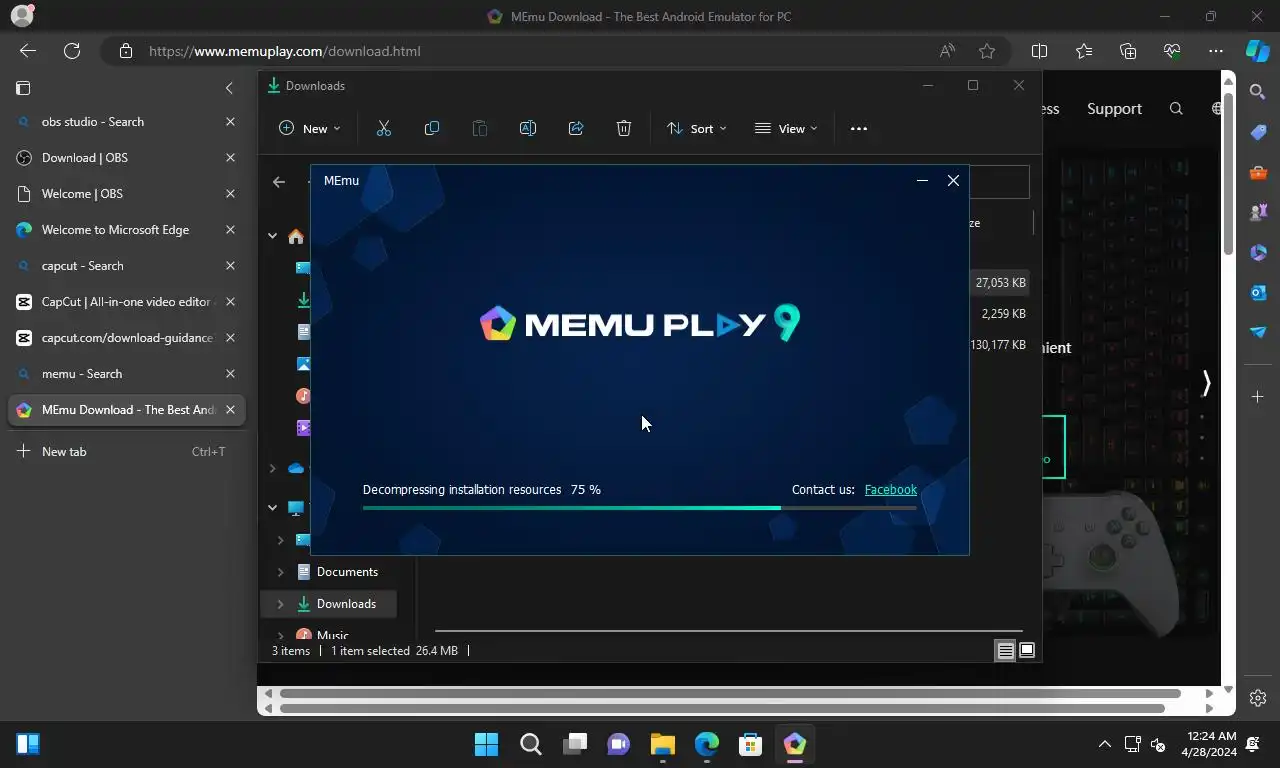This screenshot has width=1280, height=768.
Task: Collapse the vertical tabs pane
Action: tap(229, 88)
